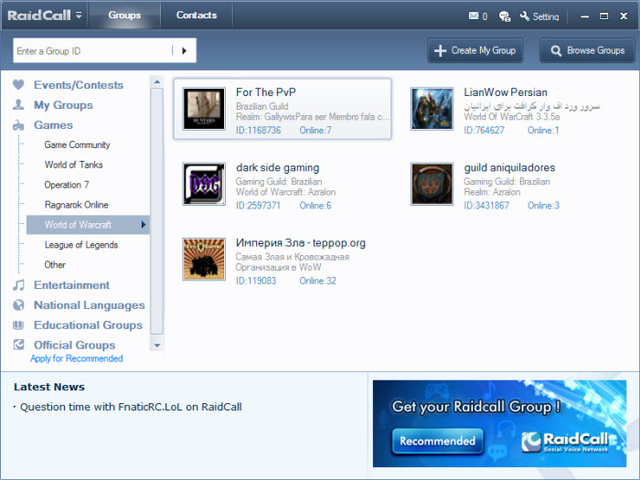Open the FnaticRC.LoL question time news

(131, 407)
